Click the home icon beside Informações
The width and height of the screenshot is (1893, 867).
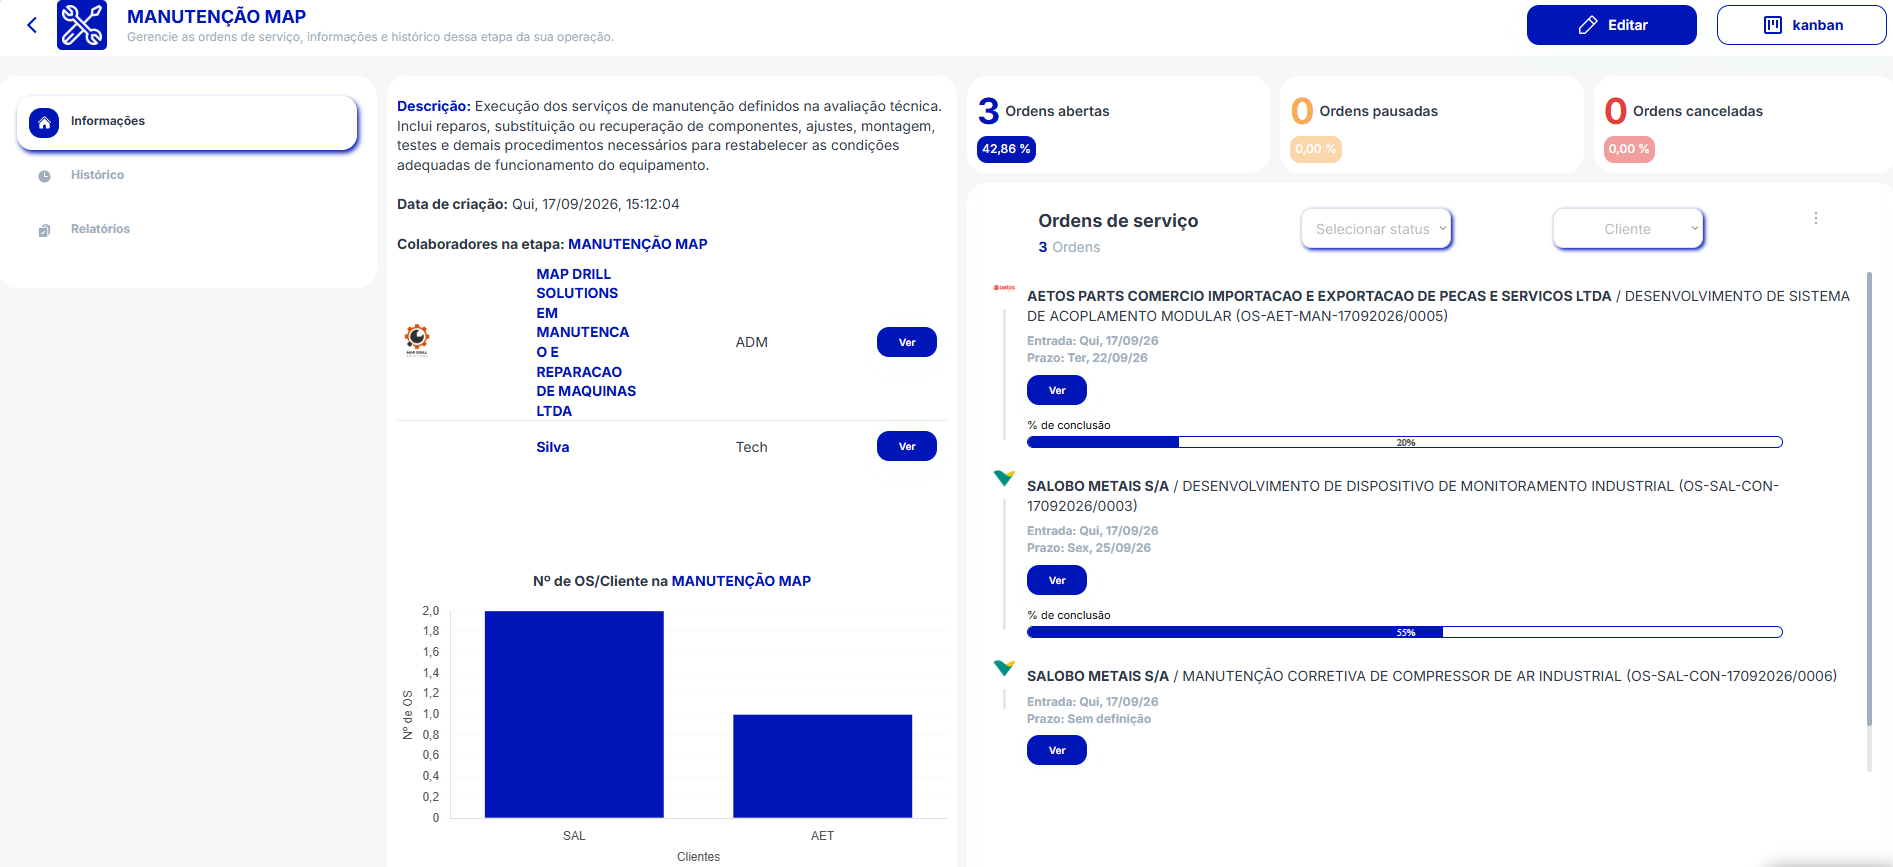tap(44, 122)
